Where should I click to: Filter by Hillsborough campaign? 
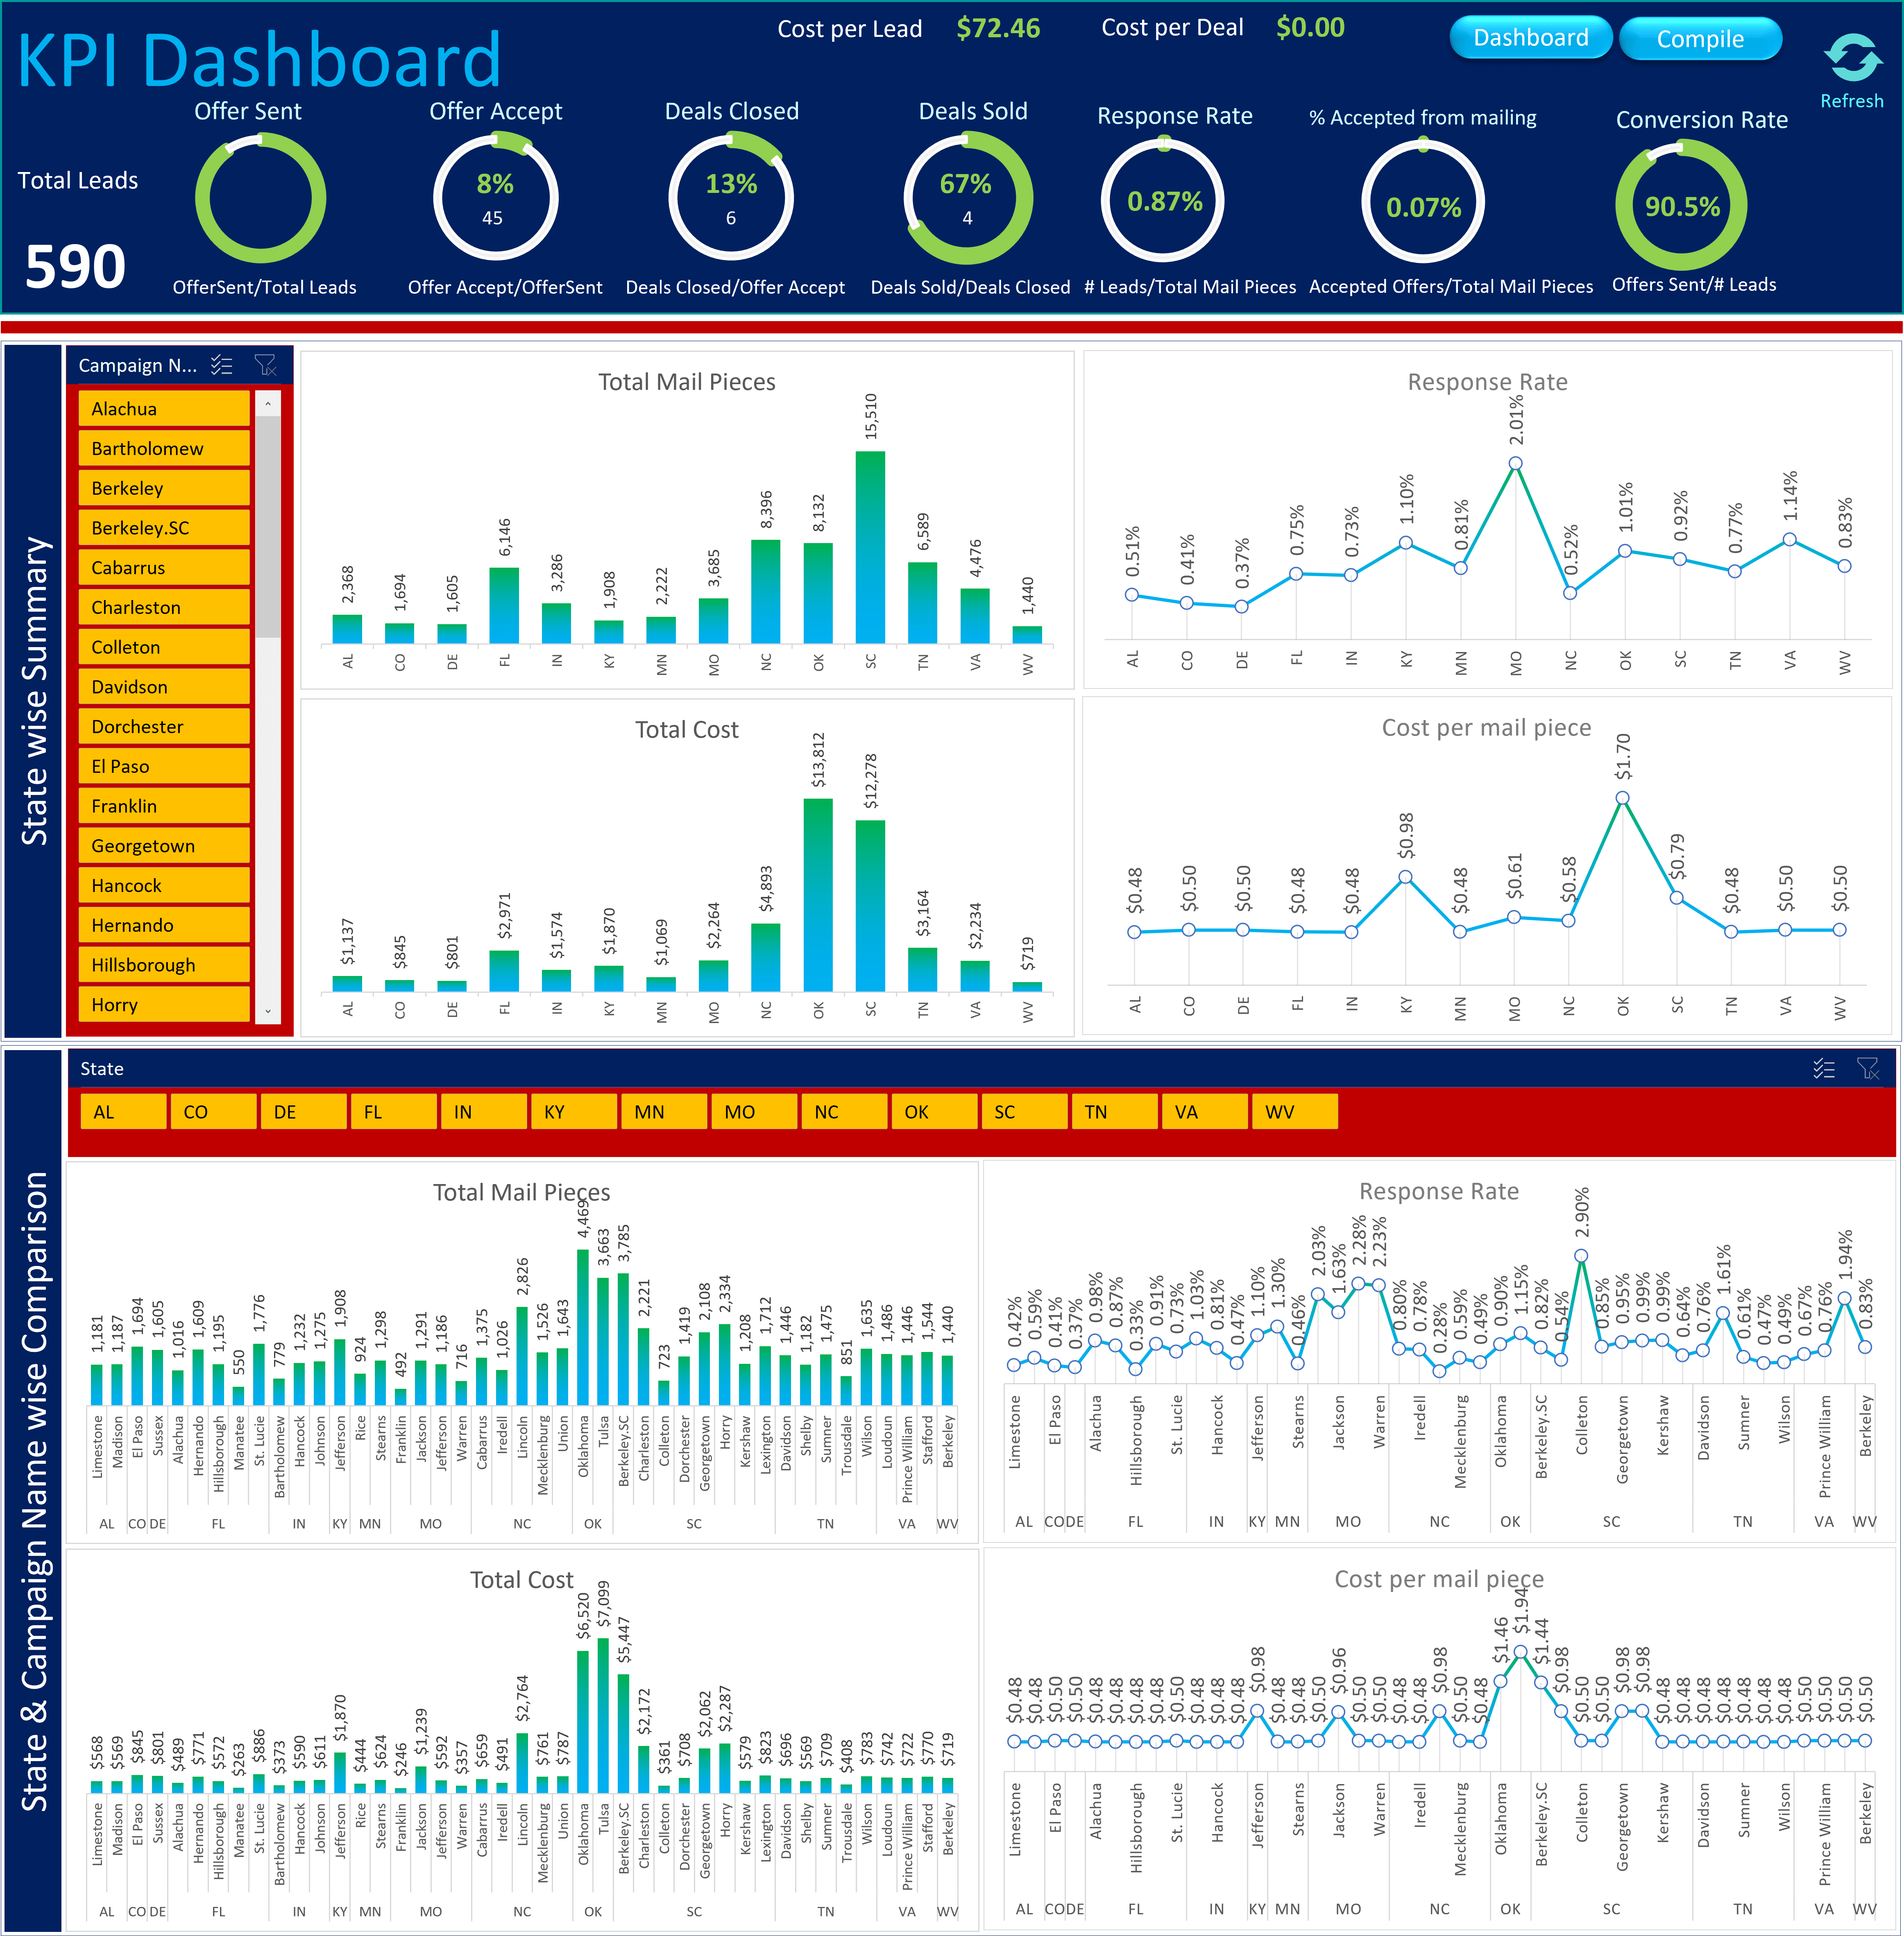tap(164, 965)
